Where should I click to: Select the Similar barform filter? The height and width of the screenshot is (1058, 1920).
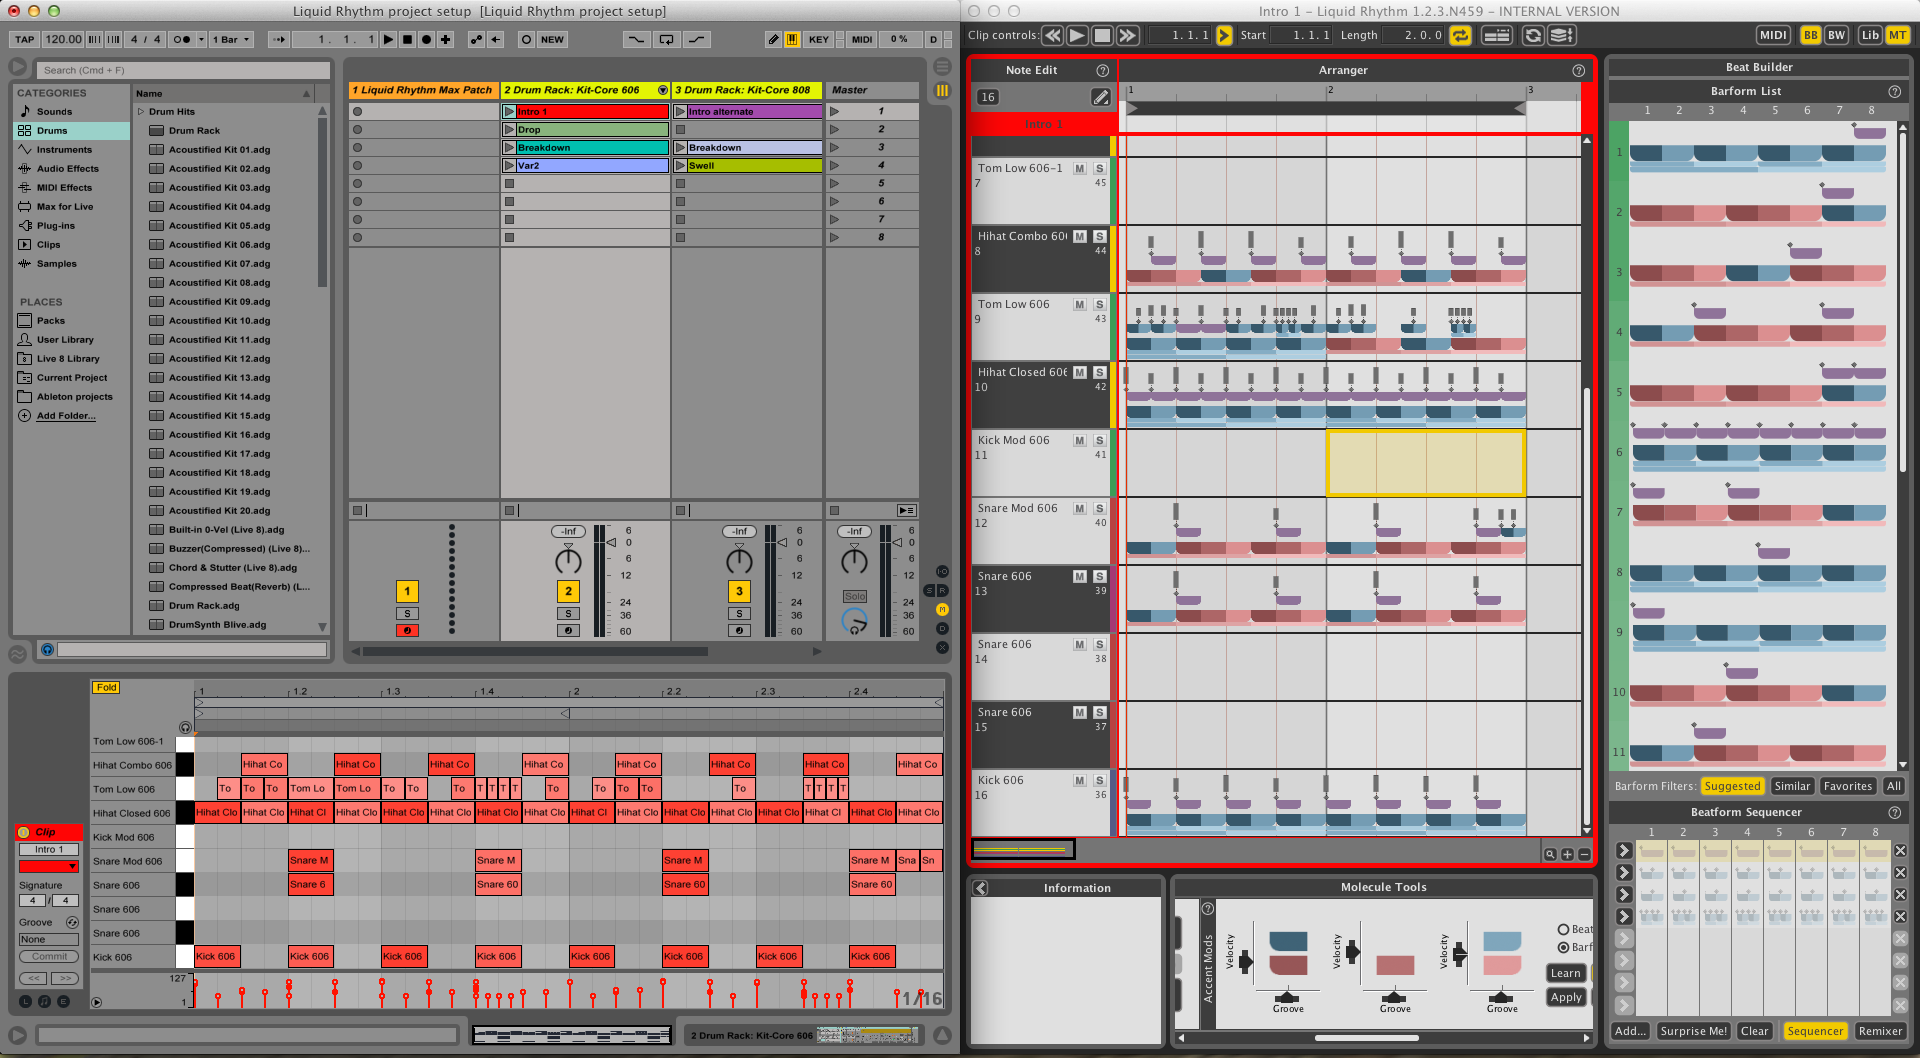click(1792, 786)
